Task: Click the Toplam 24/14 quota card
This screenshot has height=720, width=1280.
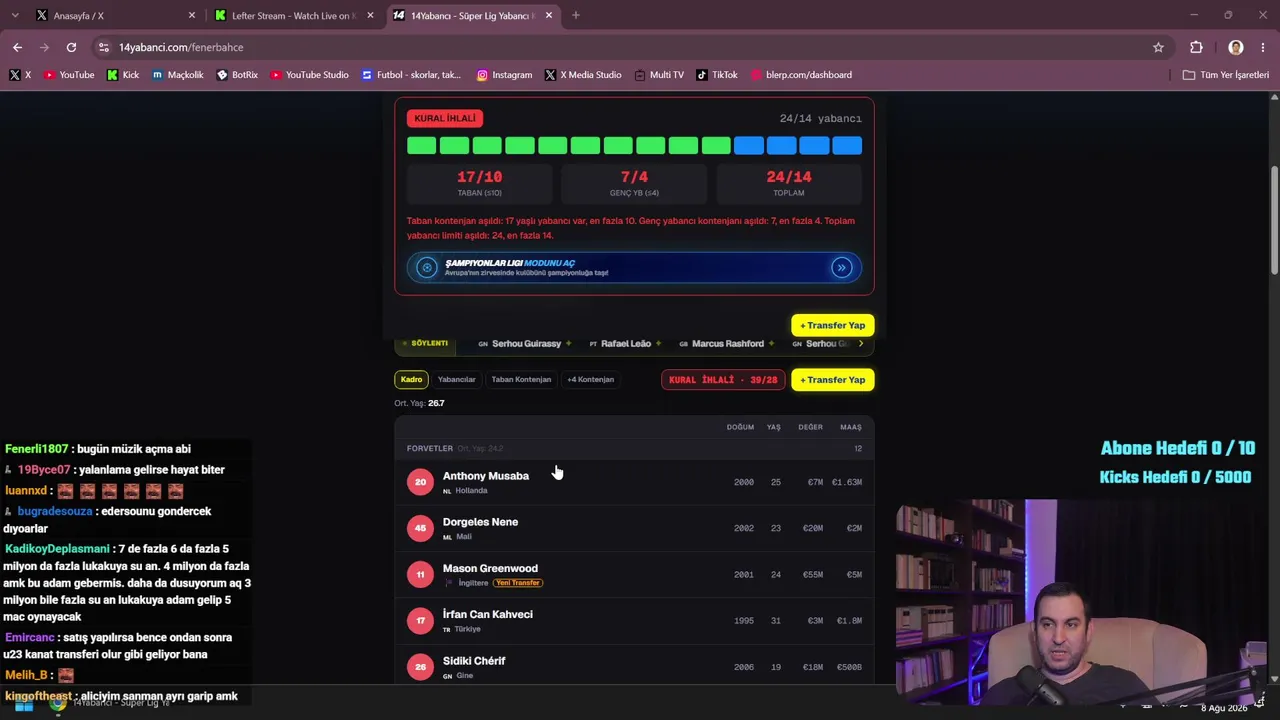Action: [789, 183]
